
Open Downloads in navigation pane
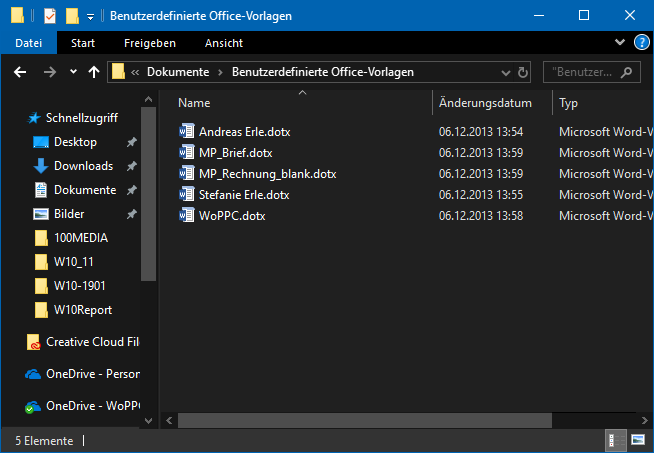[83, 166]
